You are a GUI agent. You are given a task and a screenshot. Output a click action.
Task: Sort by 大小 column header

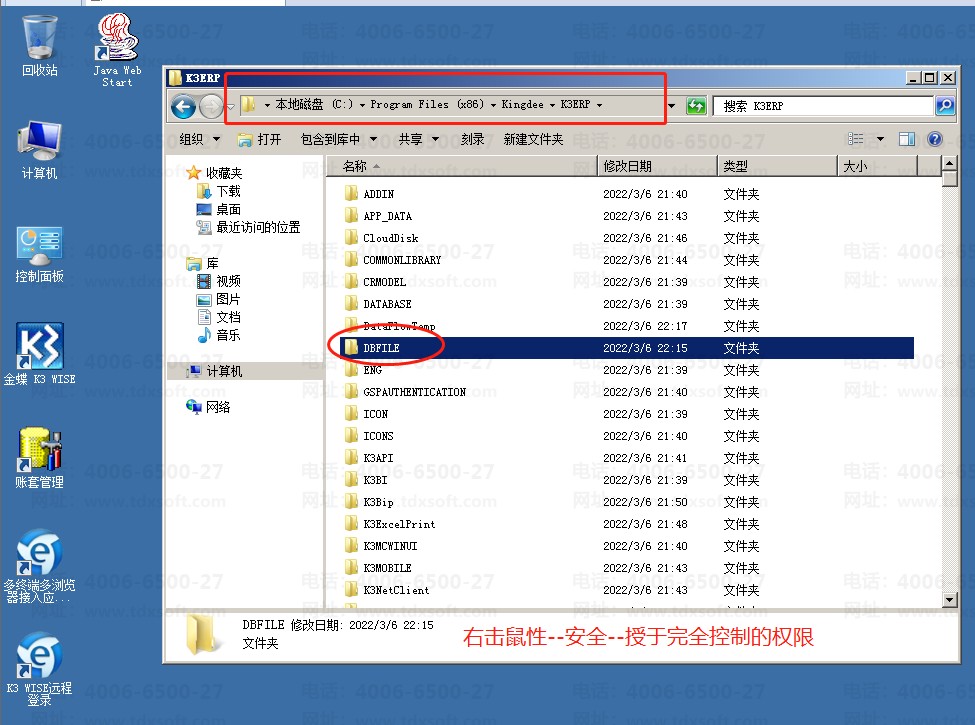coord(877,166)
